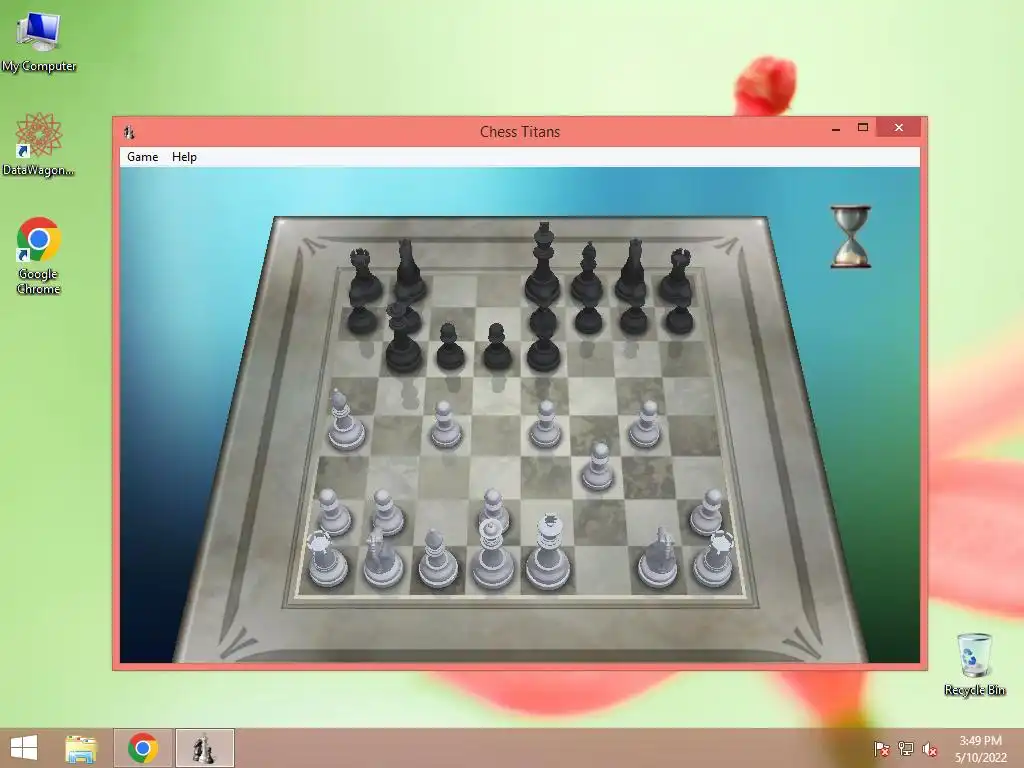Click the black knight next to the right black rook
The image size is (1024, 768).
click(632, 270)
